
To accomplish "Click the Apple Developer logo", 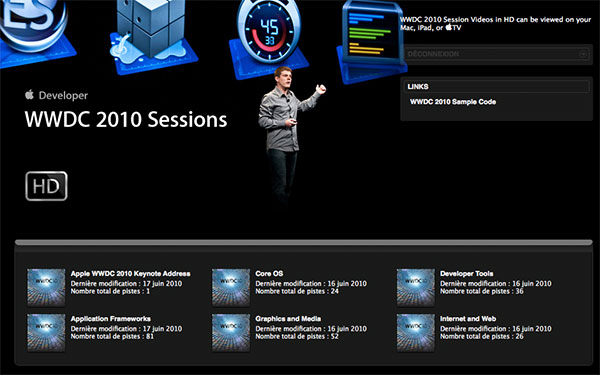I will [56, 95].
